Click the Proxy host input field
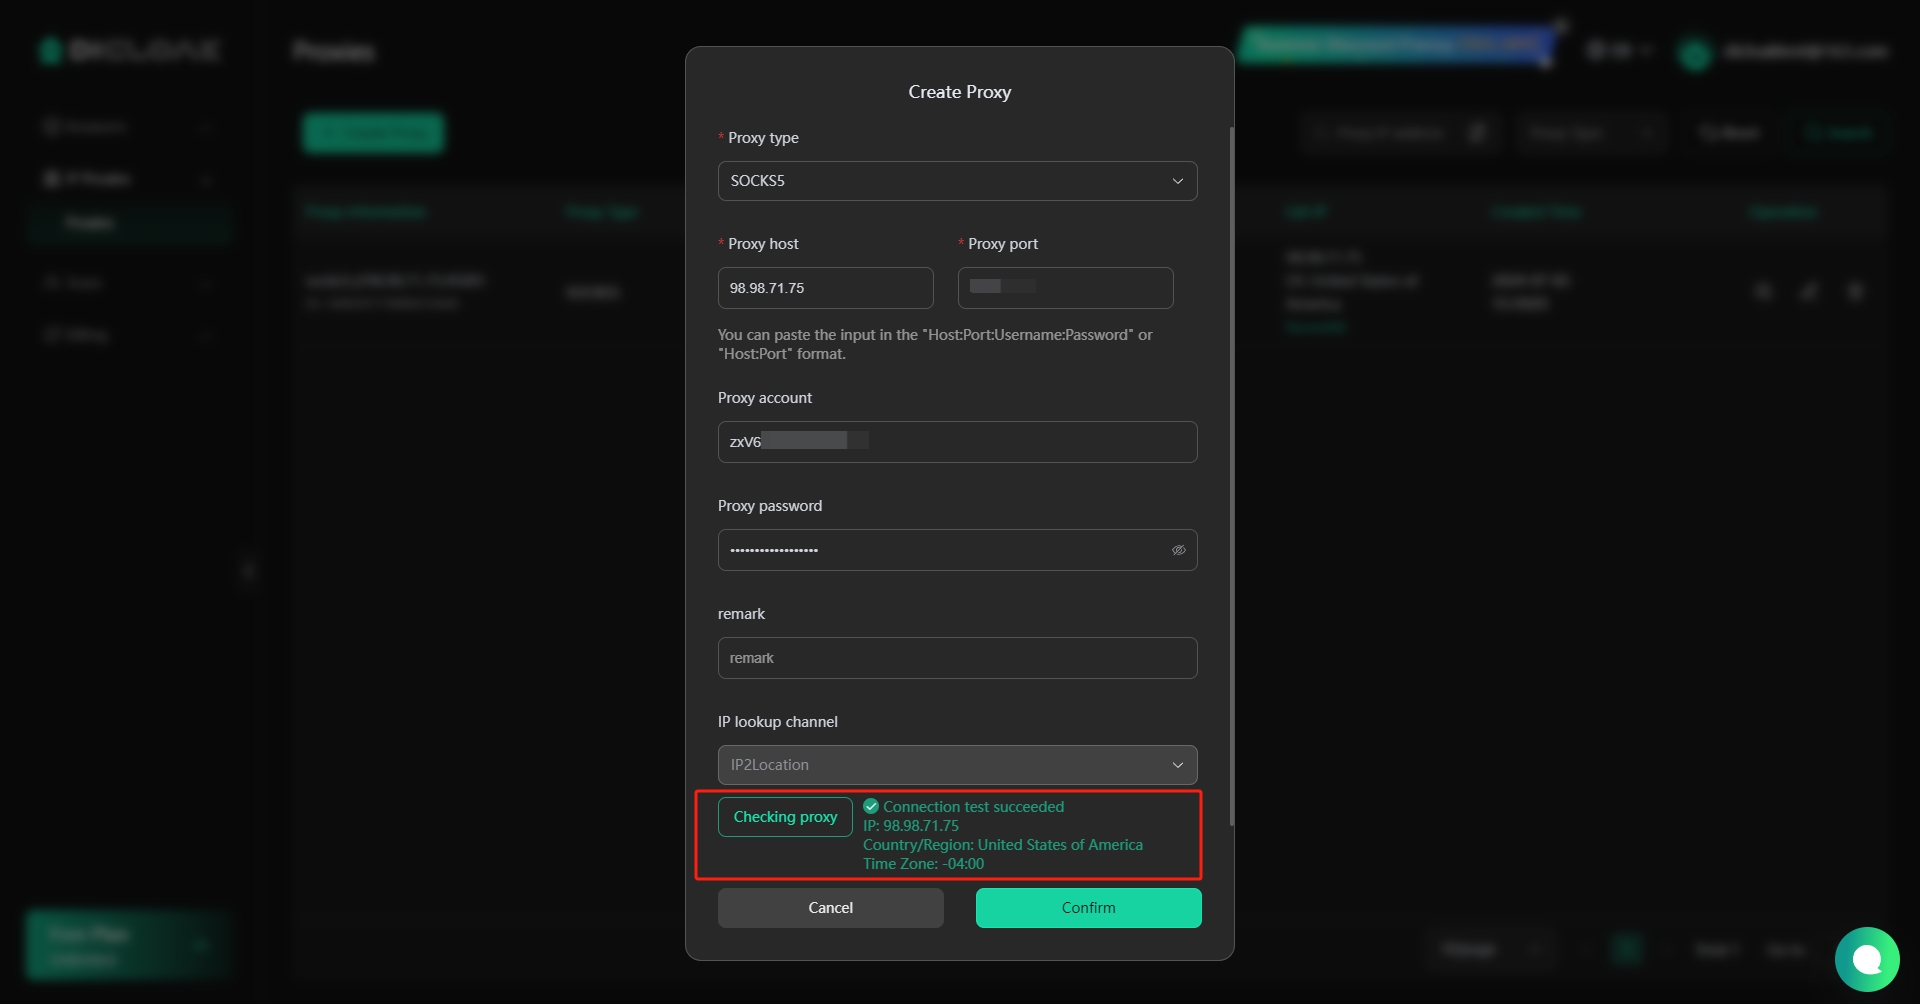The image size is (1920, 1004). [825, 288]
